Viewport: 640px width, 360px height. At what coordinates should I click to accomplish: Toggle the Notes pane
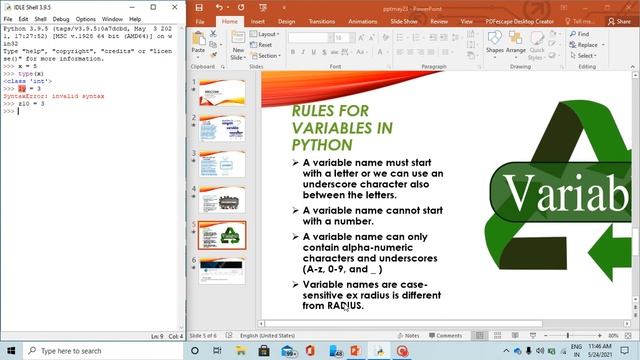408,336
